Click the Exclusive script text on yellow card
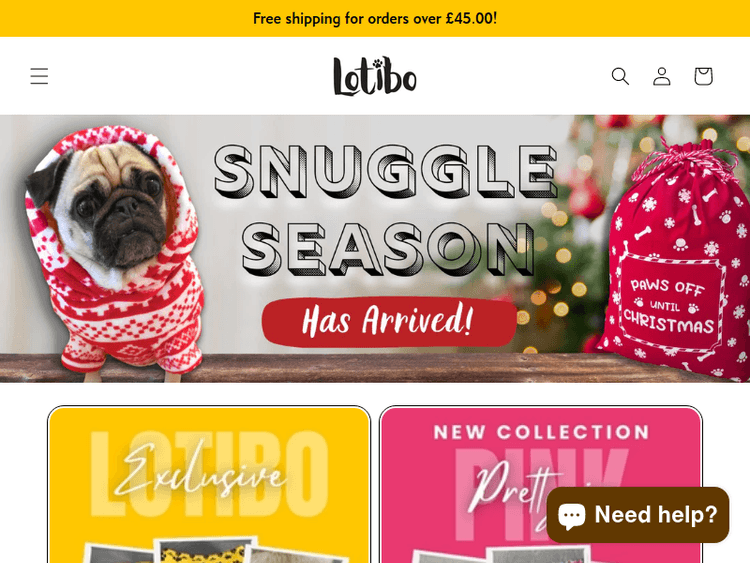750x563 pixels. 200,472
